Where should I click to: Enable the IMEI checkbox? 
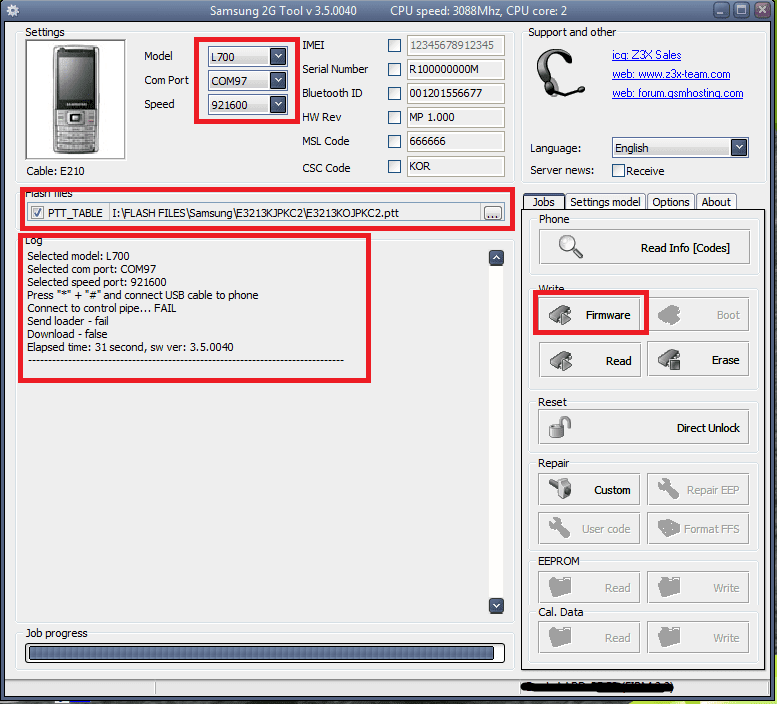point(394,46)
